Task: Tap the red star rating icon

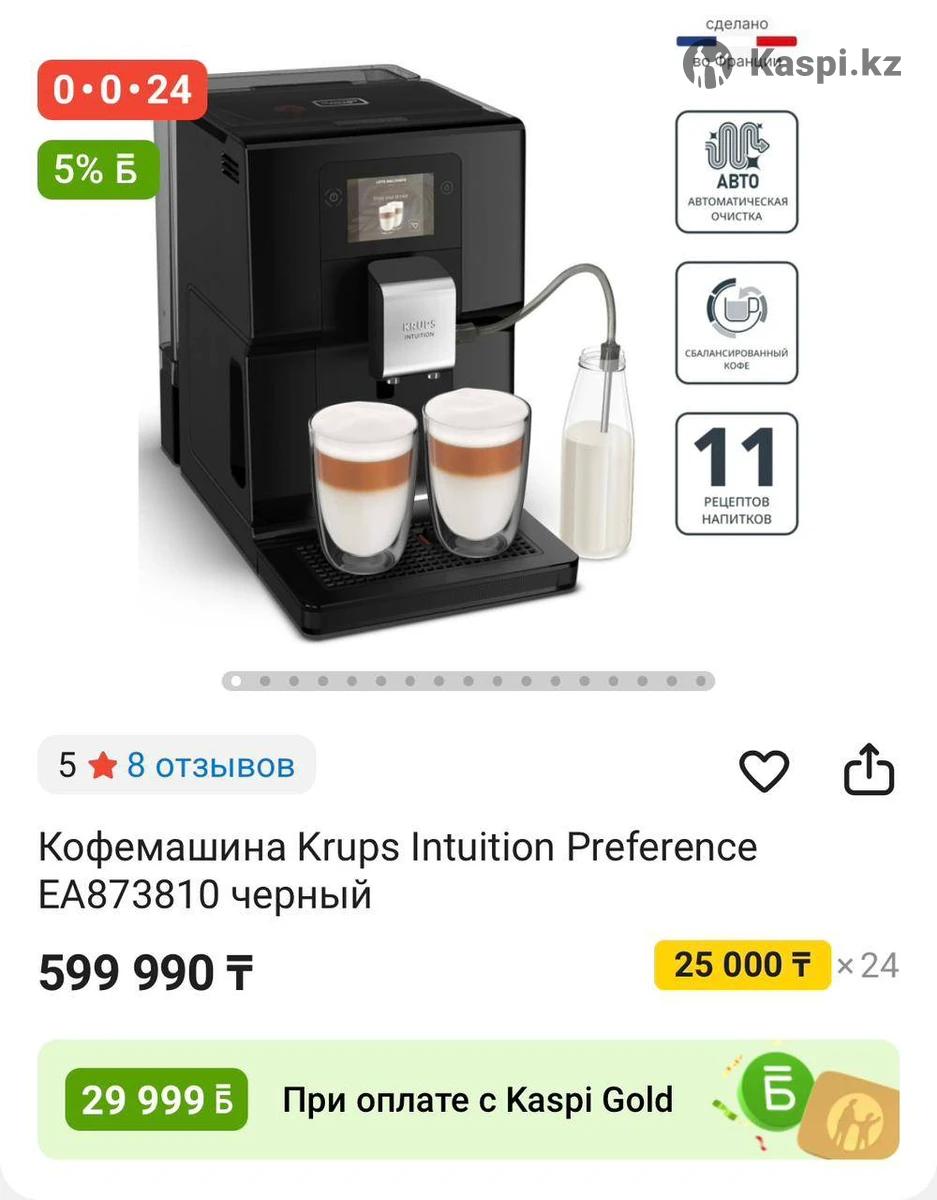Action: pos(102,766)
